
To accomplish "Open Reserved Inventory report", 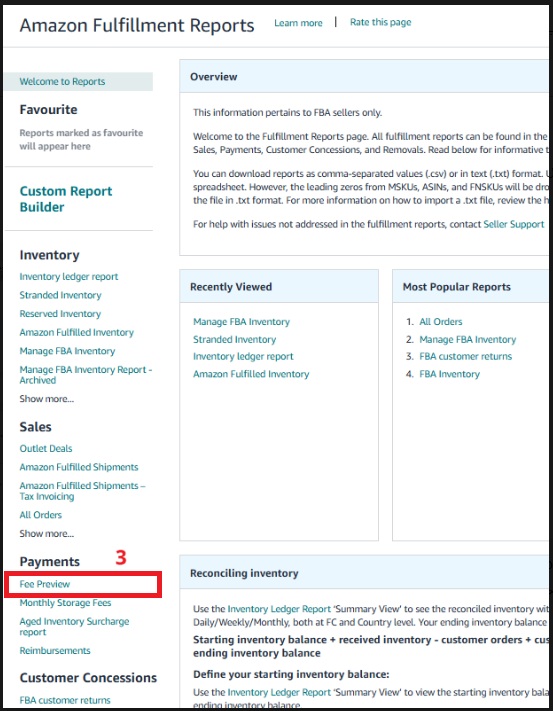I will (x=60, y=314).
